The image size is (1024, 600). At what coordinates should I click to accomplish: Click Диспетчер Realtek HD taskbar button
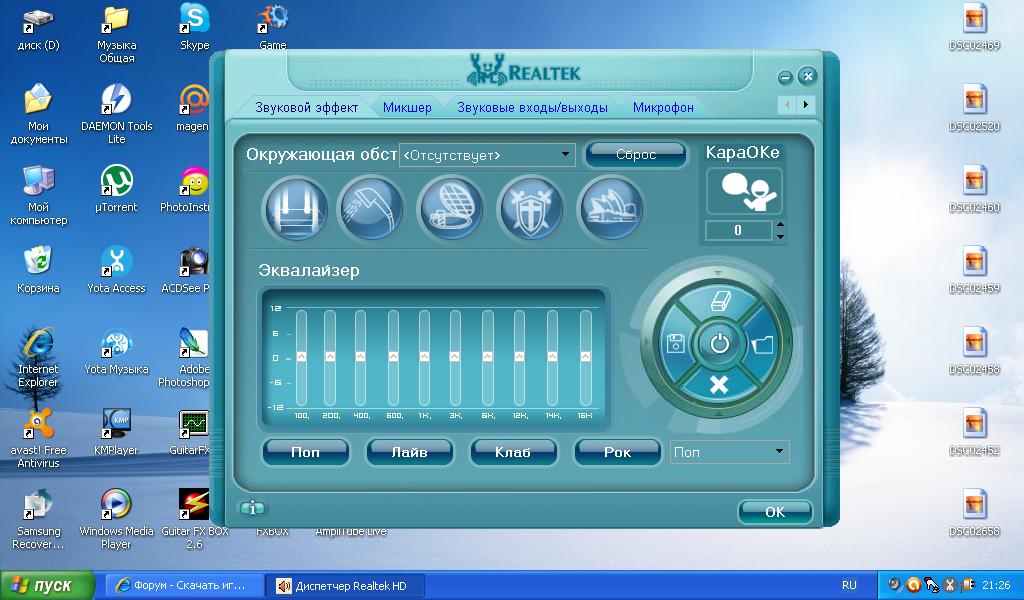[x=345, y=586]
